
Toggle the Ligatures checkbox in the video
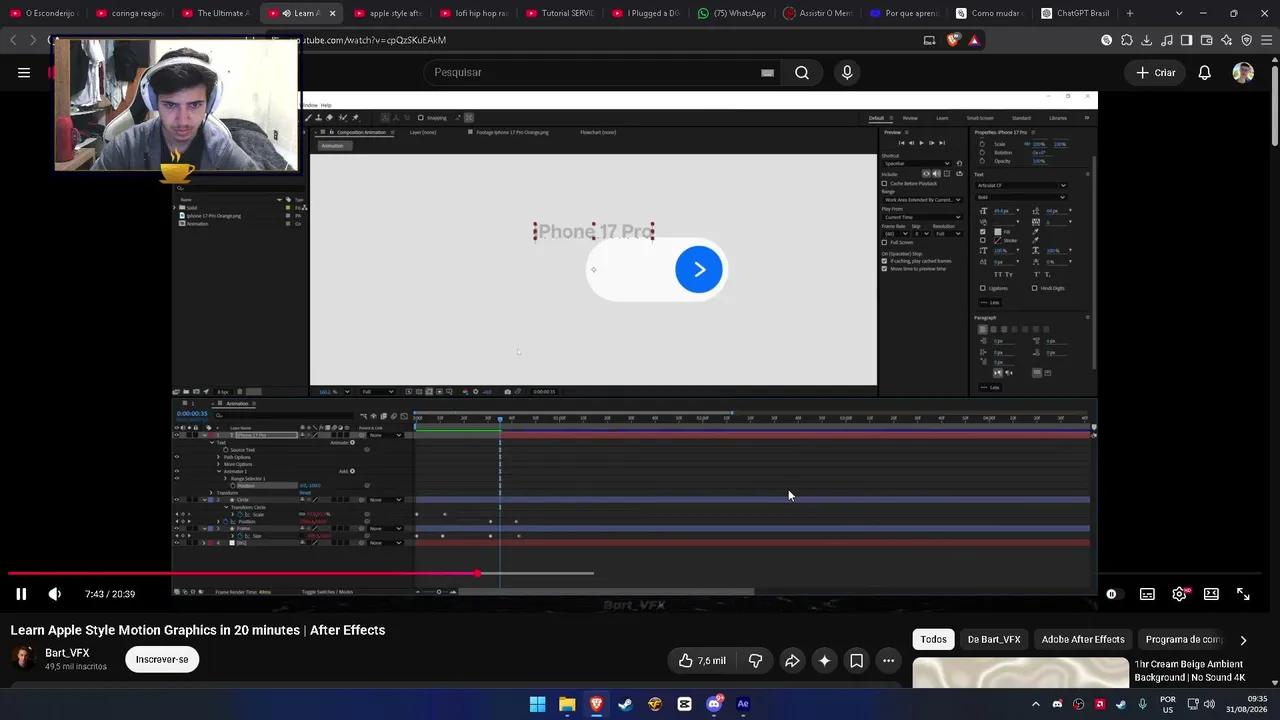982,288
